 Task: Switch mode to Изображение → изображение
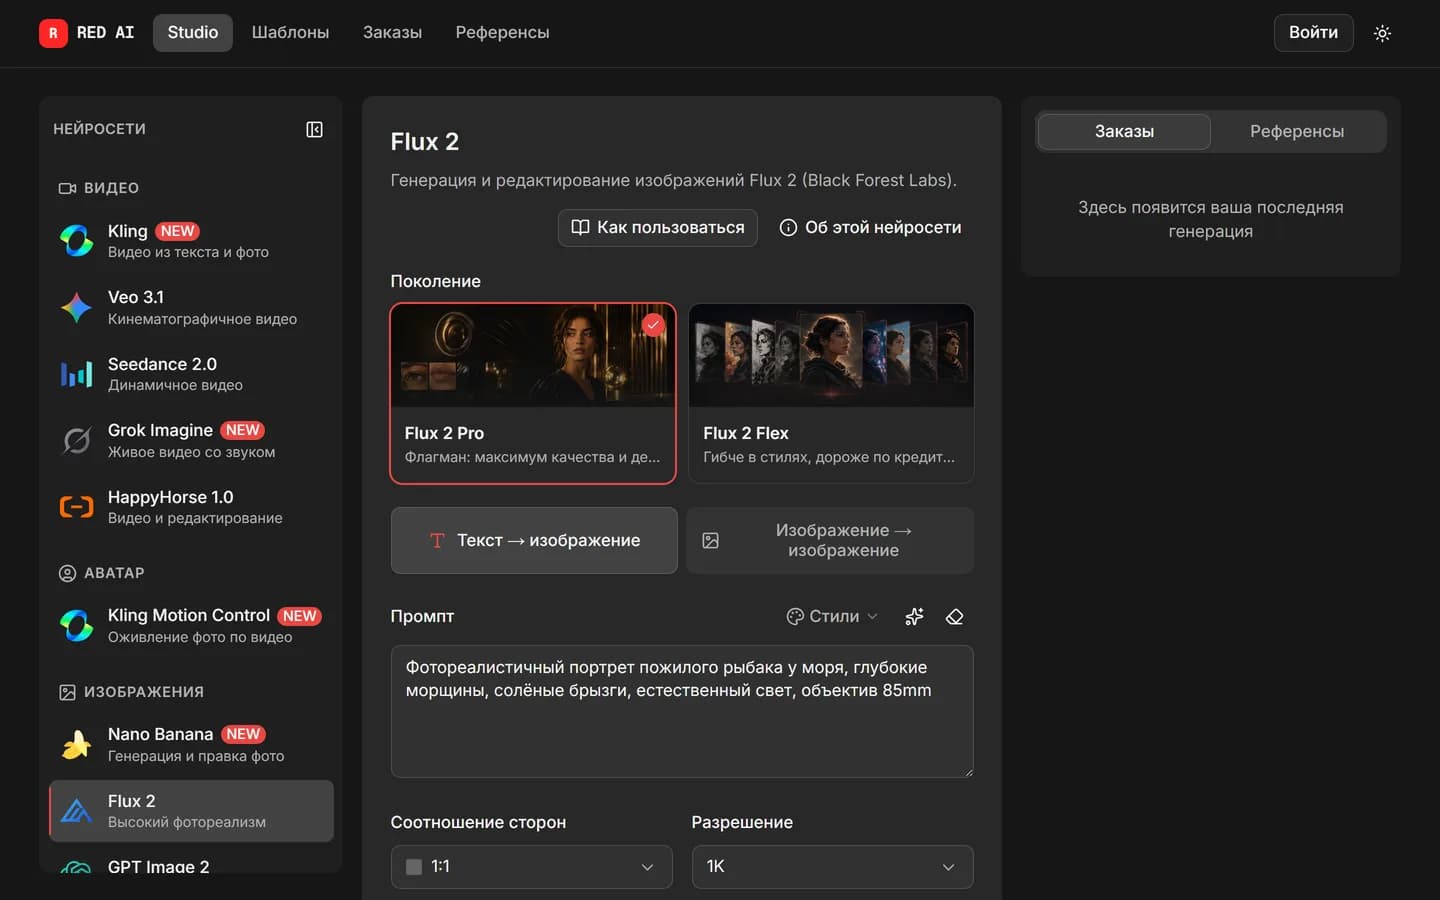tap(830, 540)
